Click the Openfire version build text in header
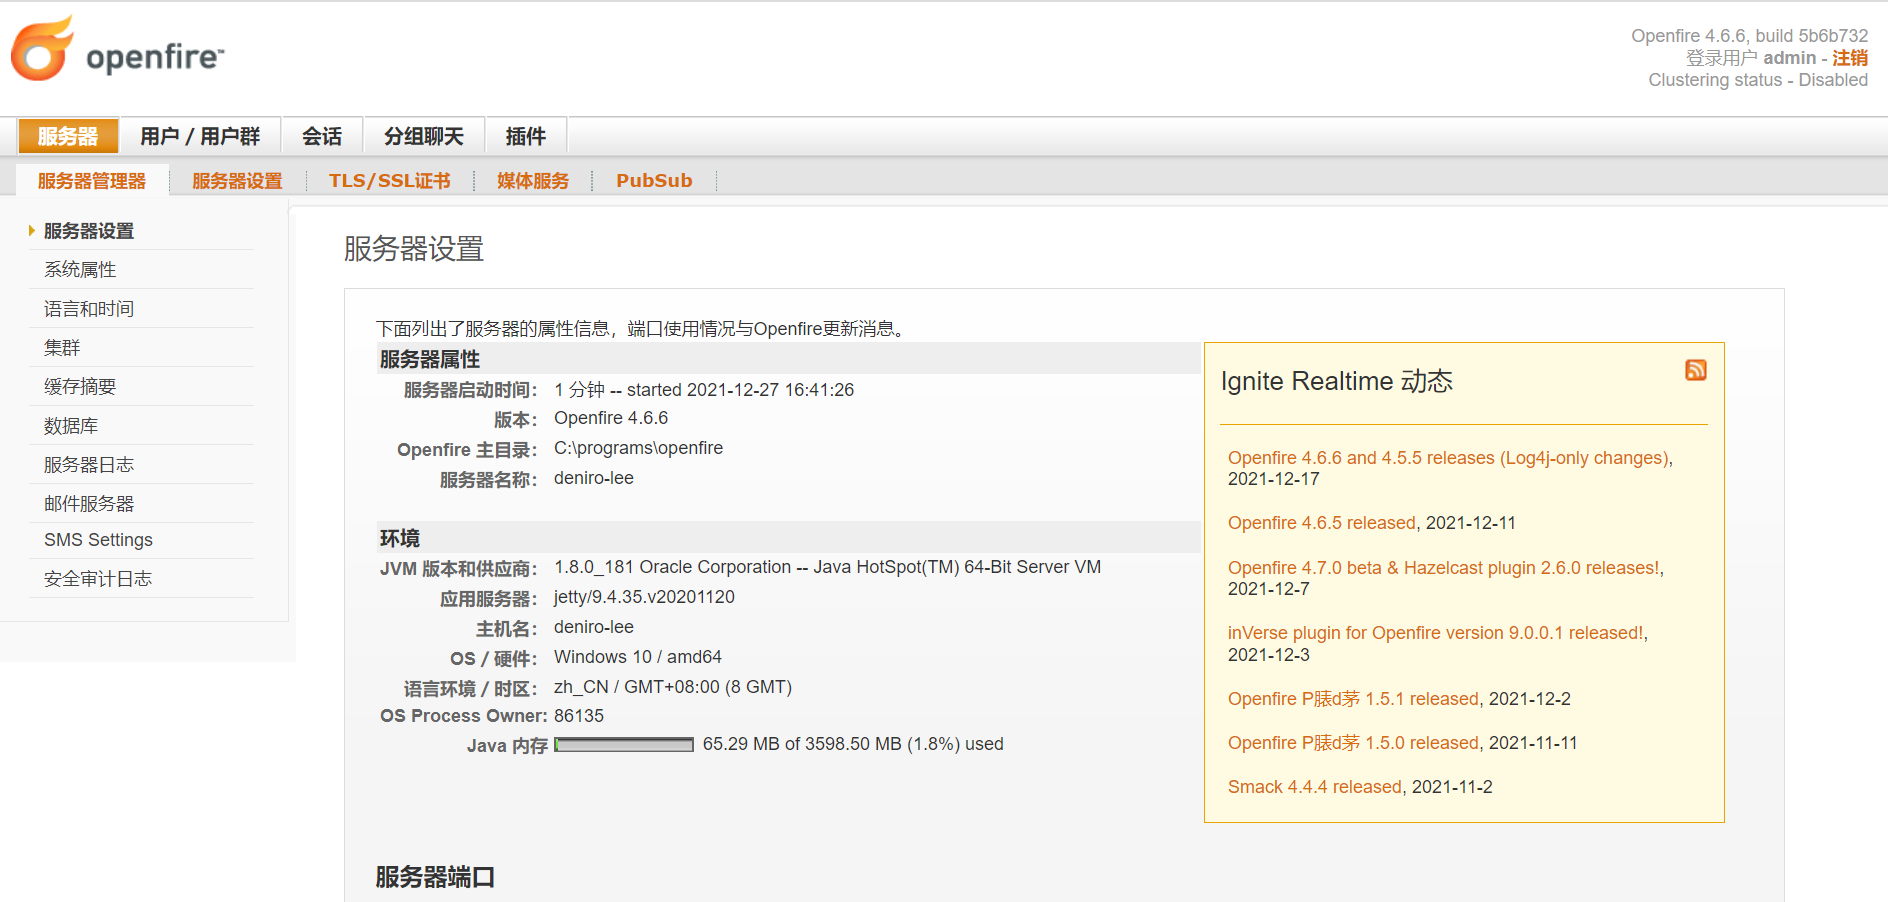The image size is (1888, 902). (x=1750, y=36)
